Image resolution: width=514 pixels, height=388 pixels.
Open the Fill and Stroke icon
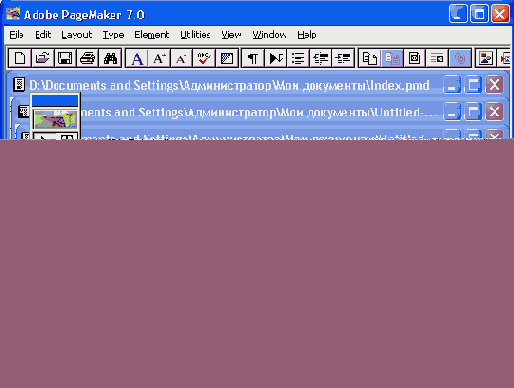[x=227, y=58]
